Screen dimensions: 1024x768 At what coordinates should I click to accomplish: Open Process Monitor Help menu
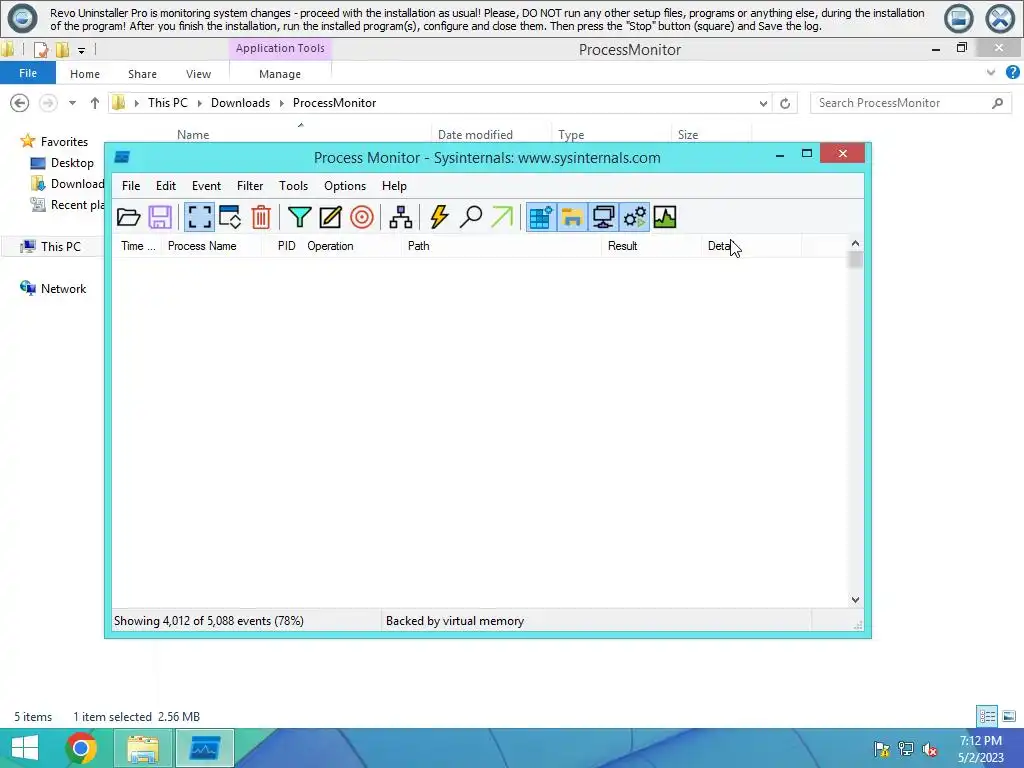tap(394, 186)
